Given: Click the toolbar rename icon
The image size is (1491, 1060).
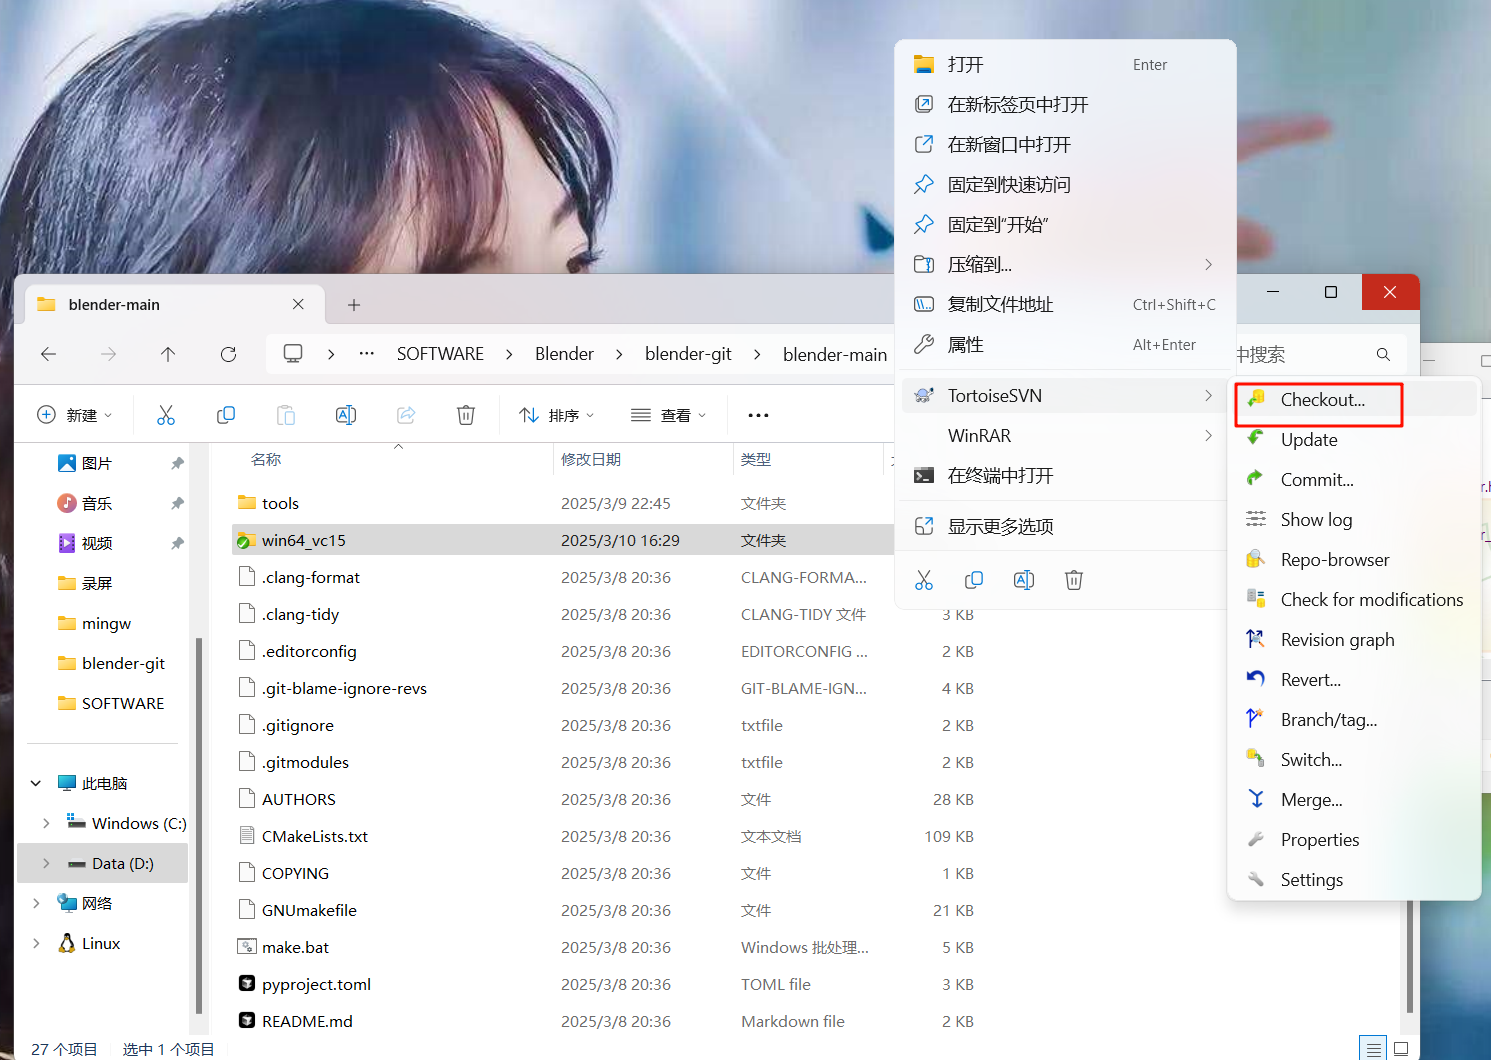Looking at the screenshot, I should pos(346,415).
